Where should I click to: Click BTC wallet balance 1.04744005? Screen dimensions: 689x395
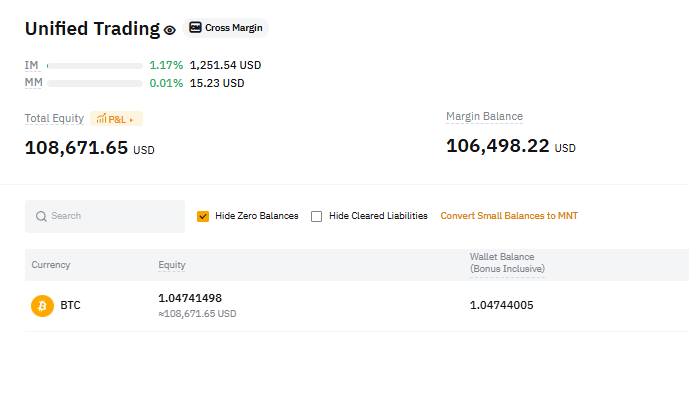click(501, 305)
